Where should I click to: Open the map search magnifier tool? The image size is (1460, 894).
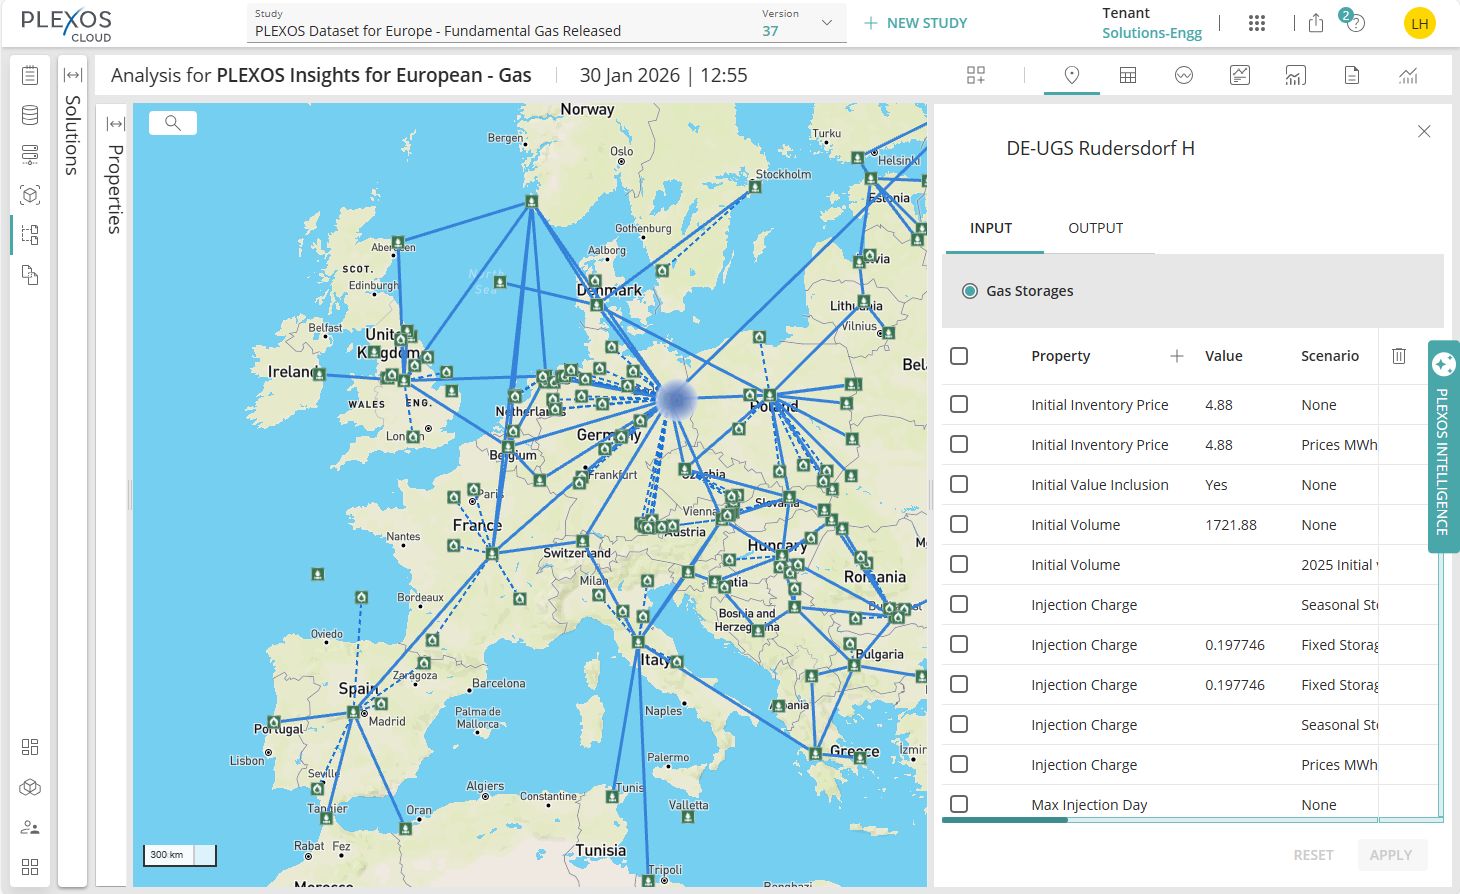point(172,122)
